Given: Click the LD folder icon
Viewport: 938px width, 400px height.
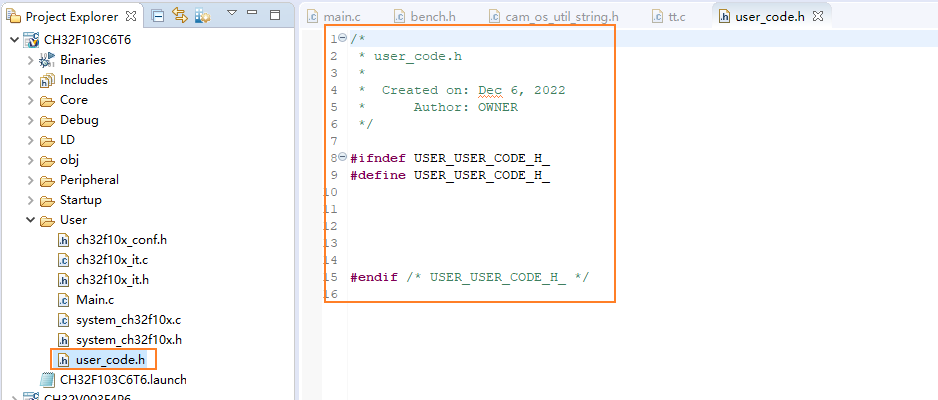Looking at the screenshot, I should [x=47, y=141].
